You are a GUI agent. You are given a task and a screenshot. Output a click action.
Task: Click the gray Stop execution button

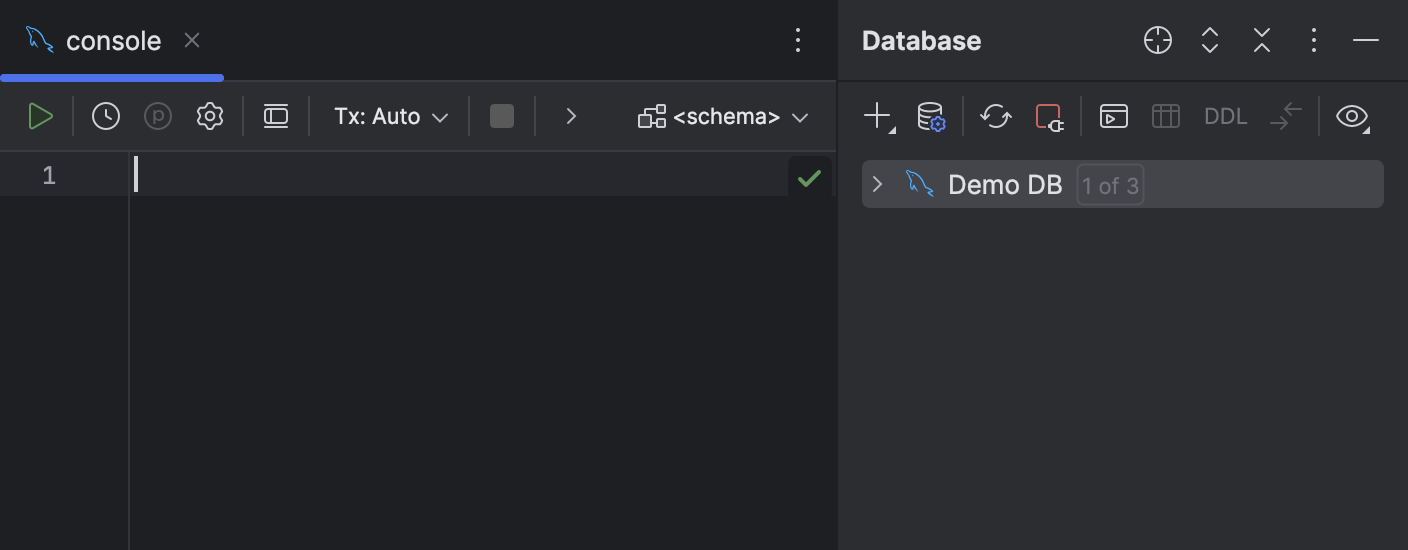502,117
